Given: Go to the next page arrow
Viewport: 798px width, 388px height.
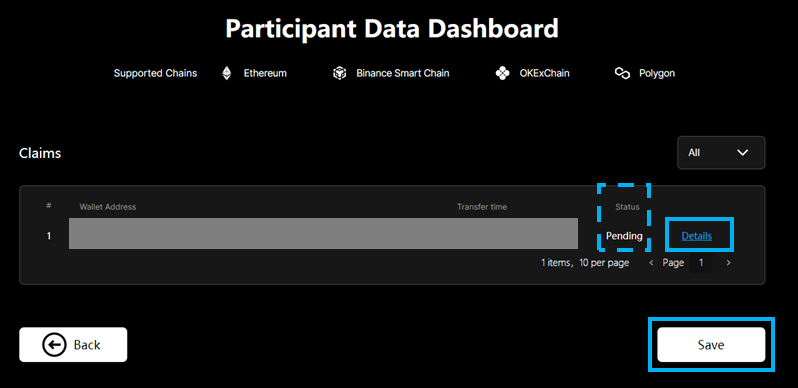Looking at the screenshot, I should pos(728,263).
